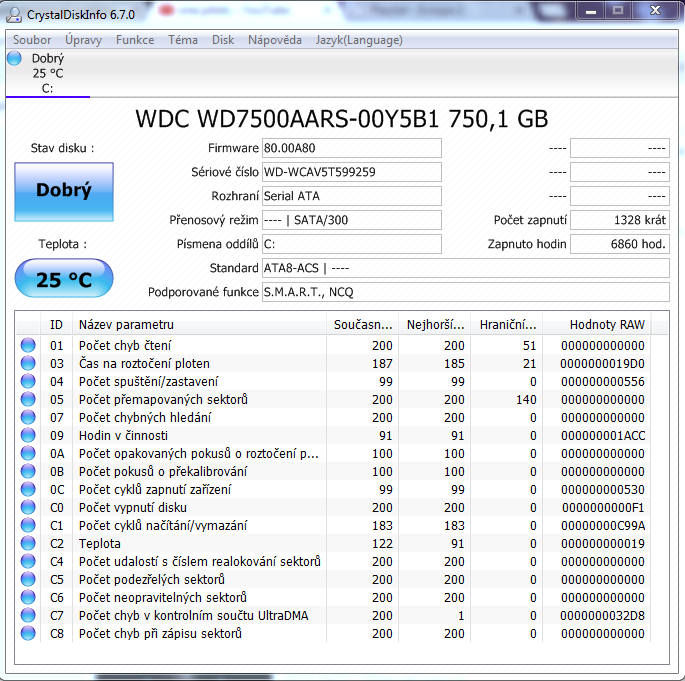Click threshold value 140 in row 05
The width and height of the screenshot is (685, 681).
coord(526,400)
